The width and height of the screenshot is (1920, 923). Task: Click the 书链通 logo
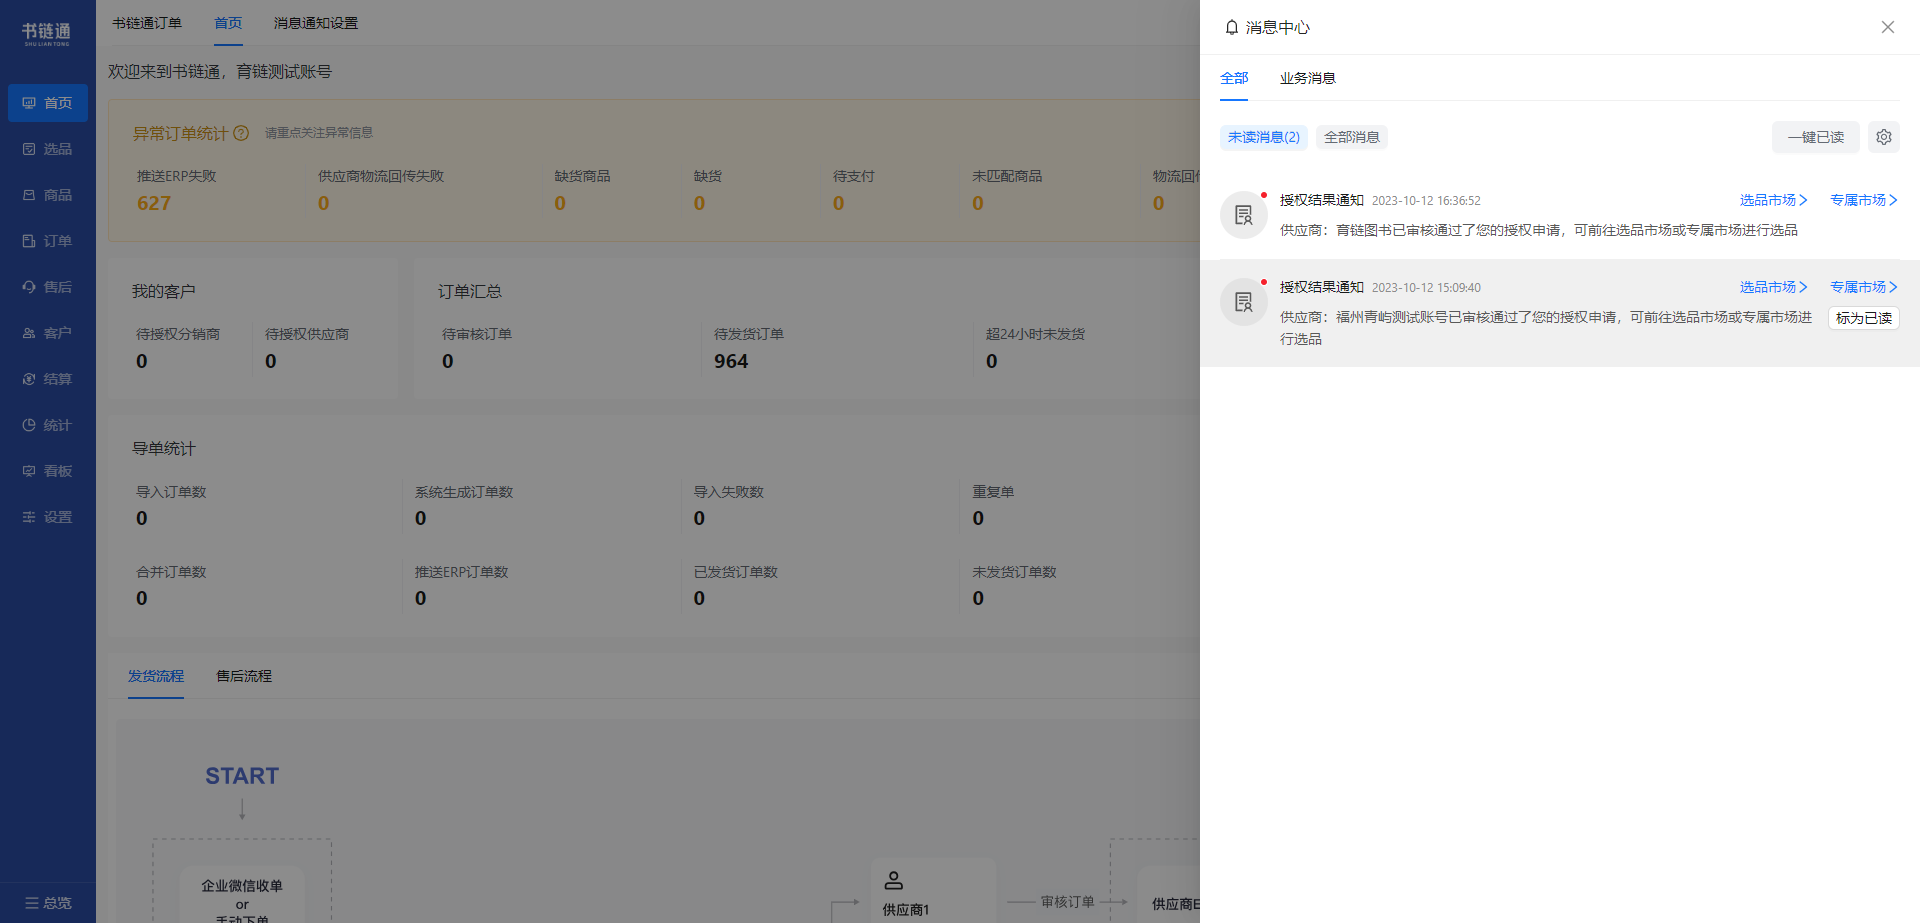[x=47, y=34]
